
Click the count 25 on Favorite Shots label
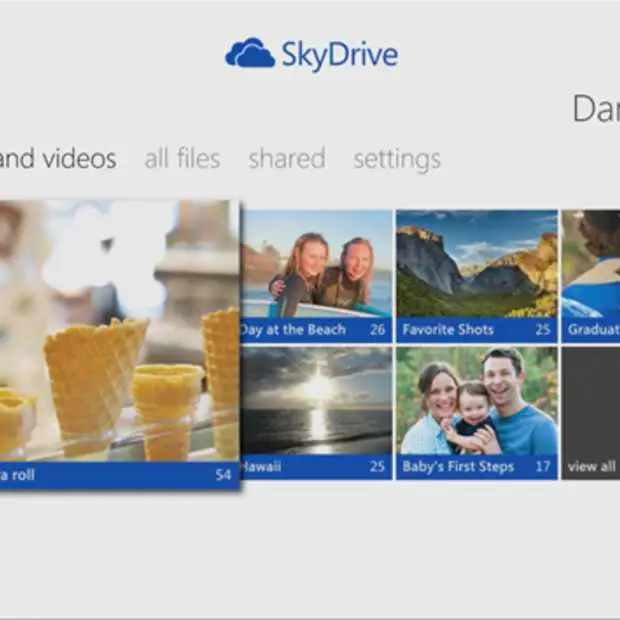coord(543,329)
